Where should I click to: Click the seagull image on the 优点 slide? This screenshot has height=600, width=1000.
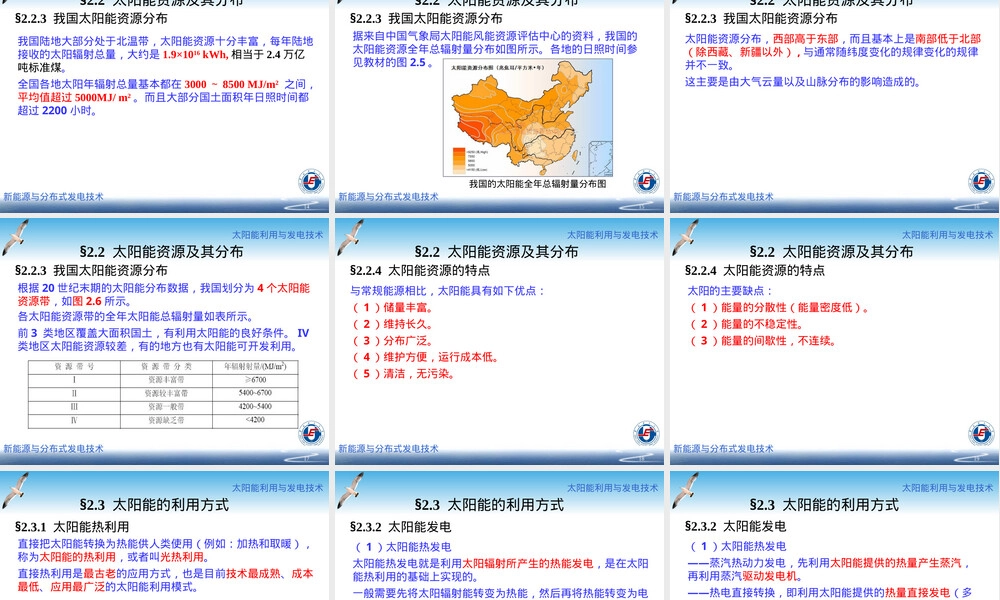click(351, 237)
